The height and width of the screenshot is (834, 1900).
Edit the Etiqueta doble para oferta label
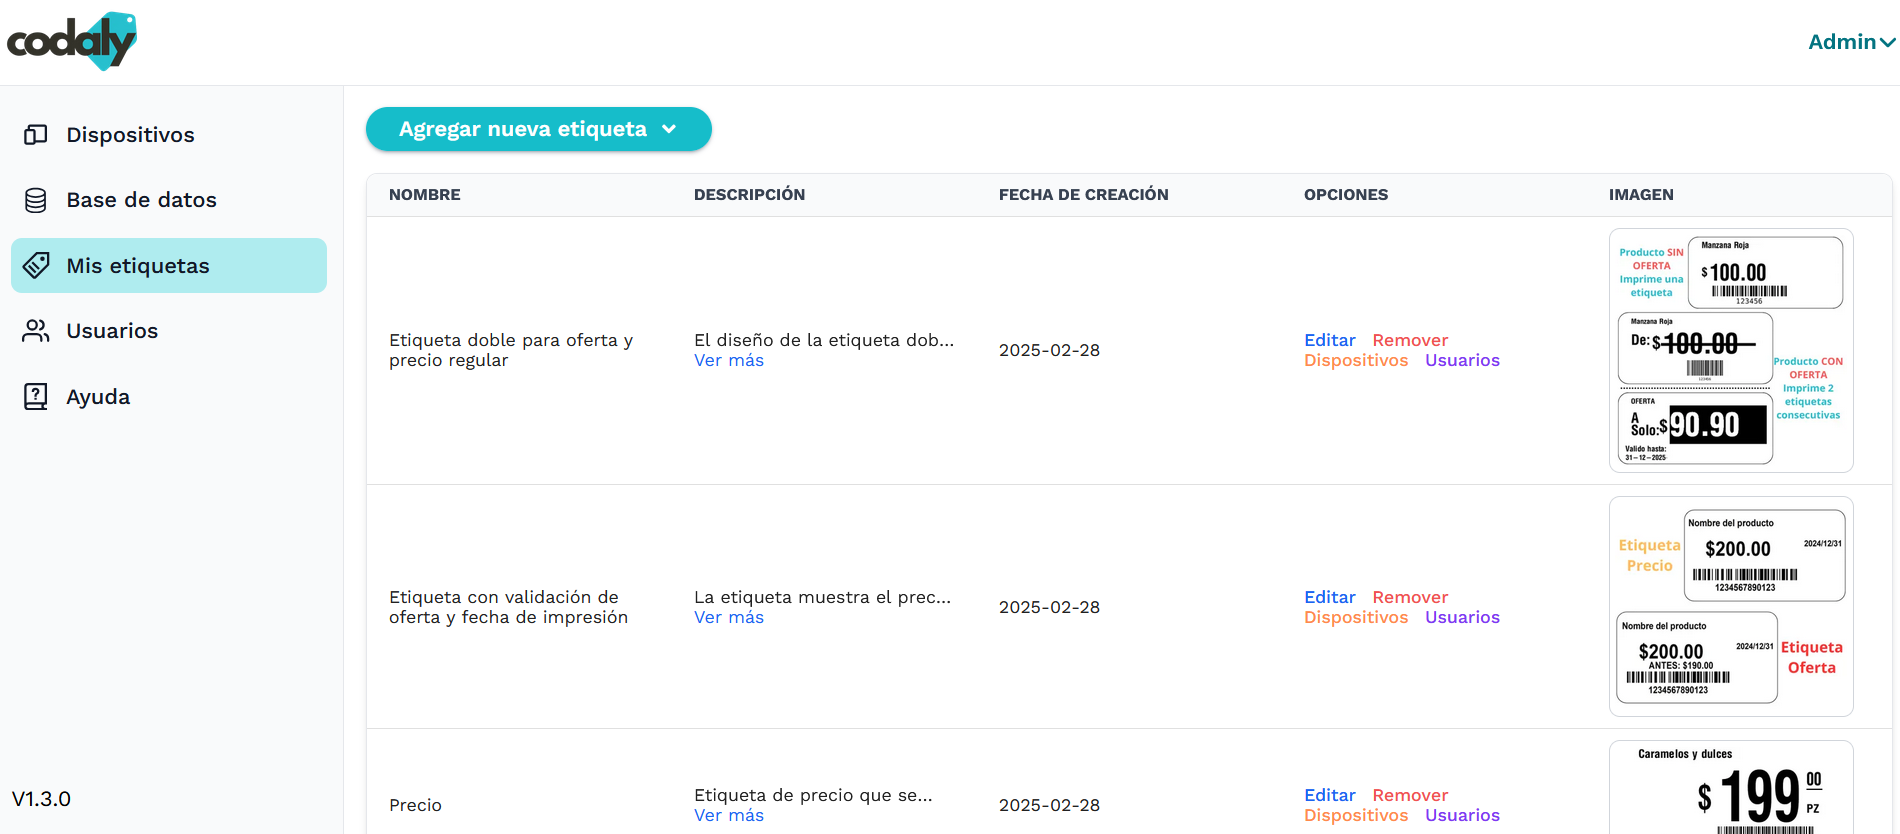click(x=1329, y=340)
